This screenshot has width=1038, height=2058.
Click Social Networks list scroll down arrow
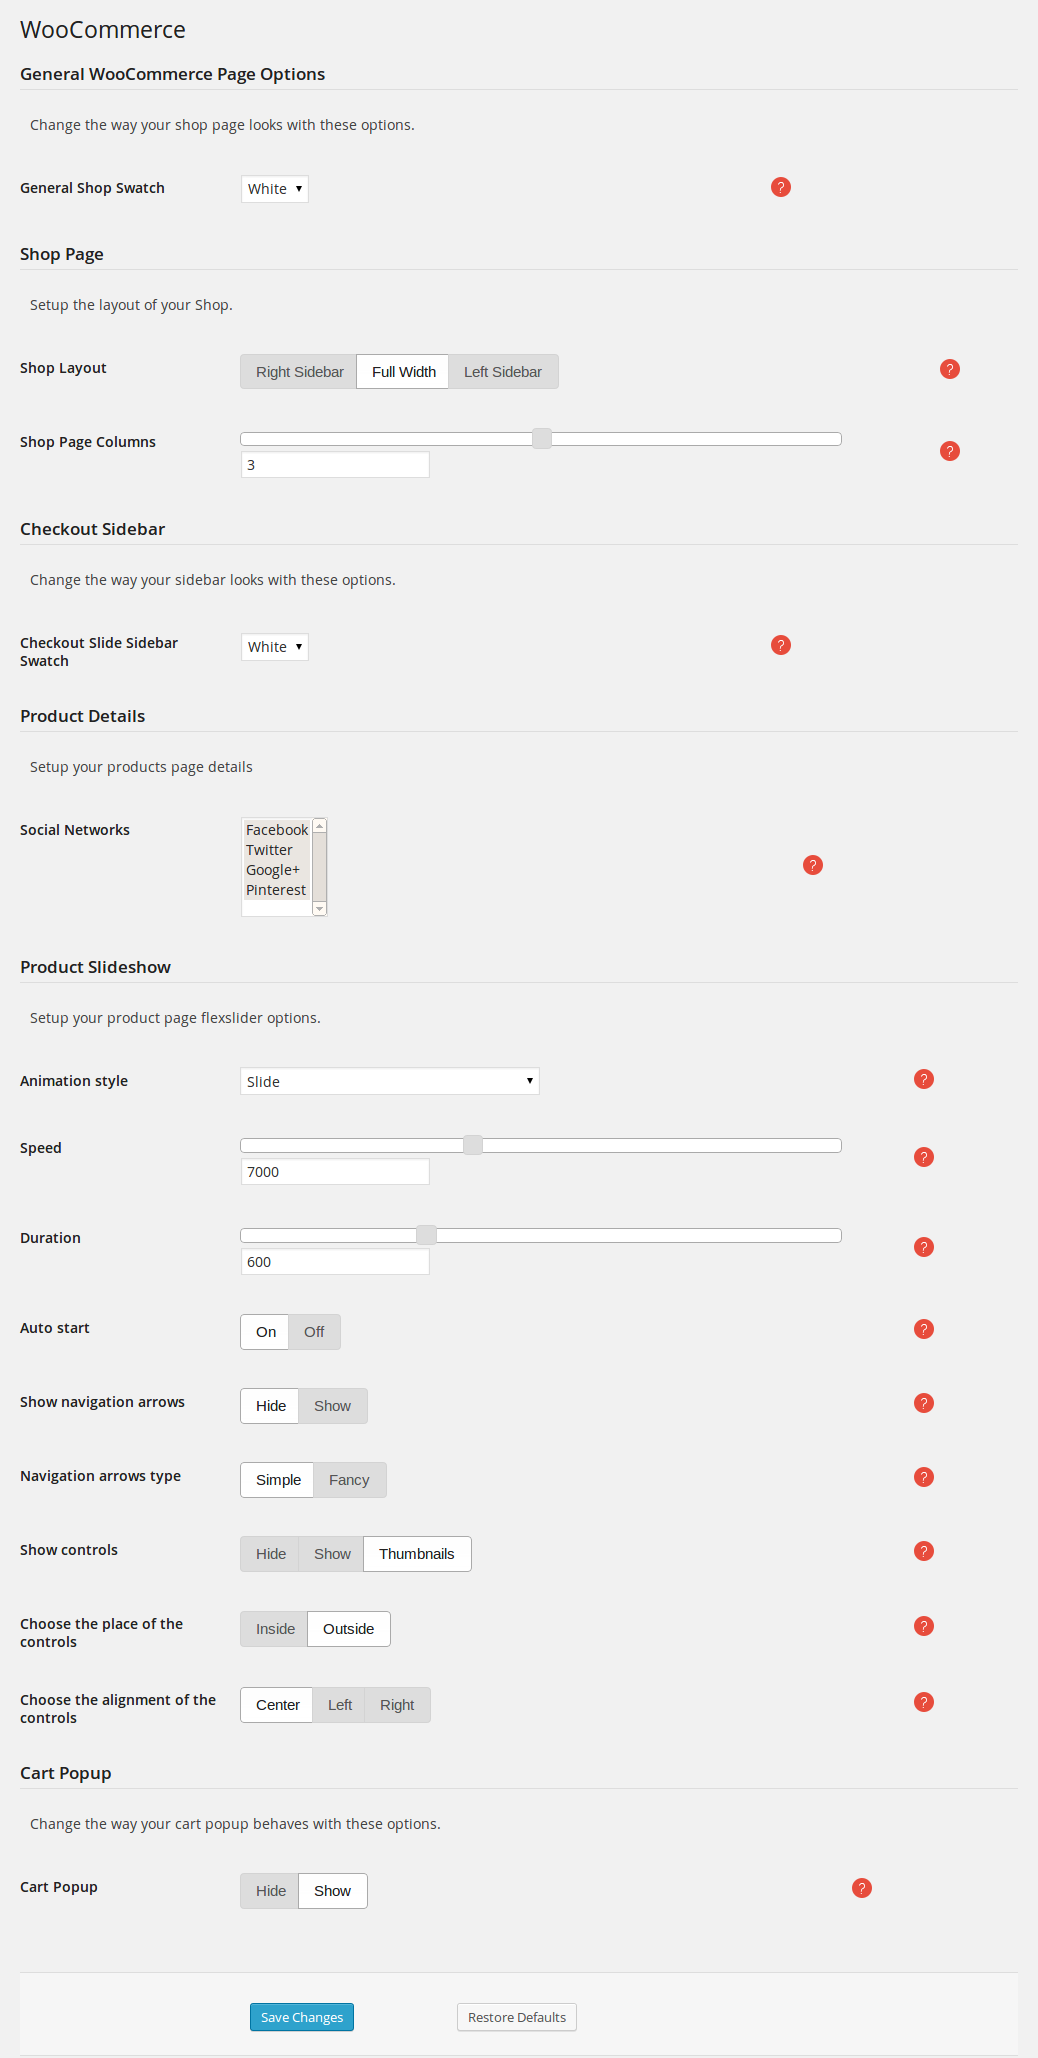320,909
